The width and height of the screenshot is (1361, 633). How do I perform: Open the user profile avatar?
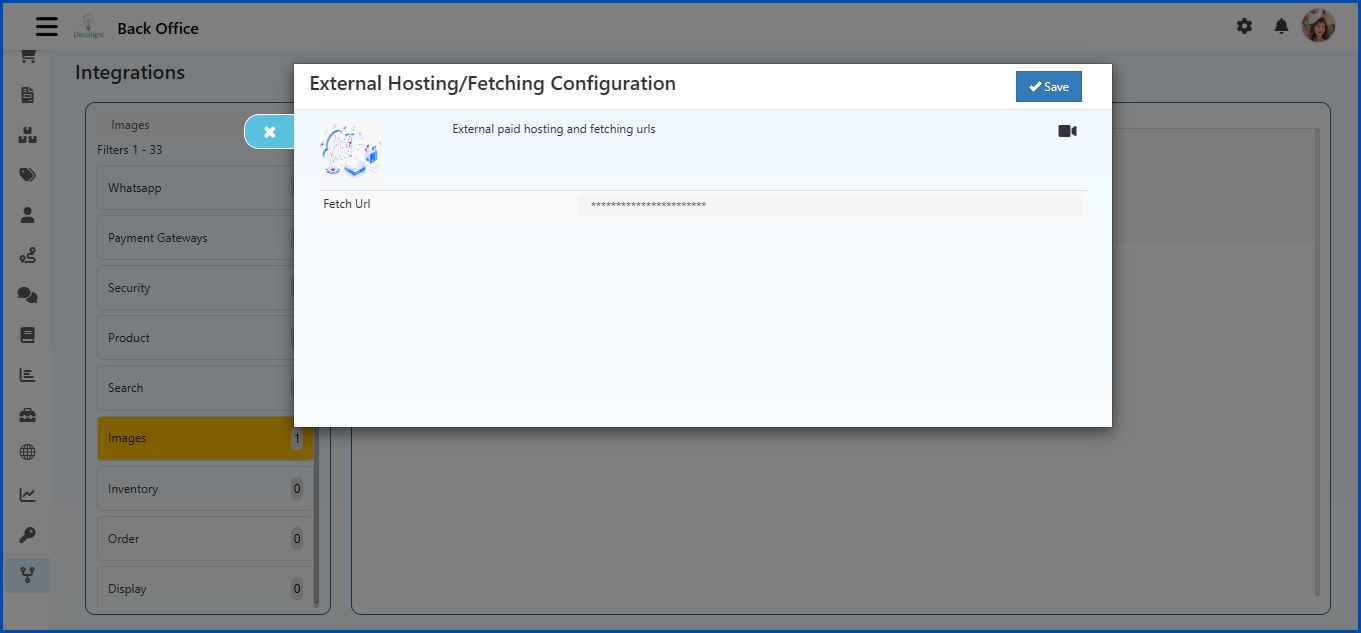click(x=1319, y=26)
